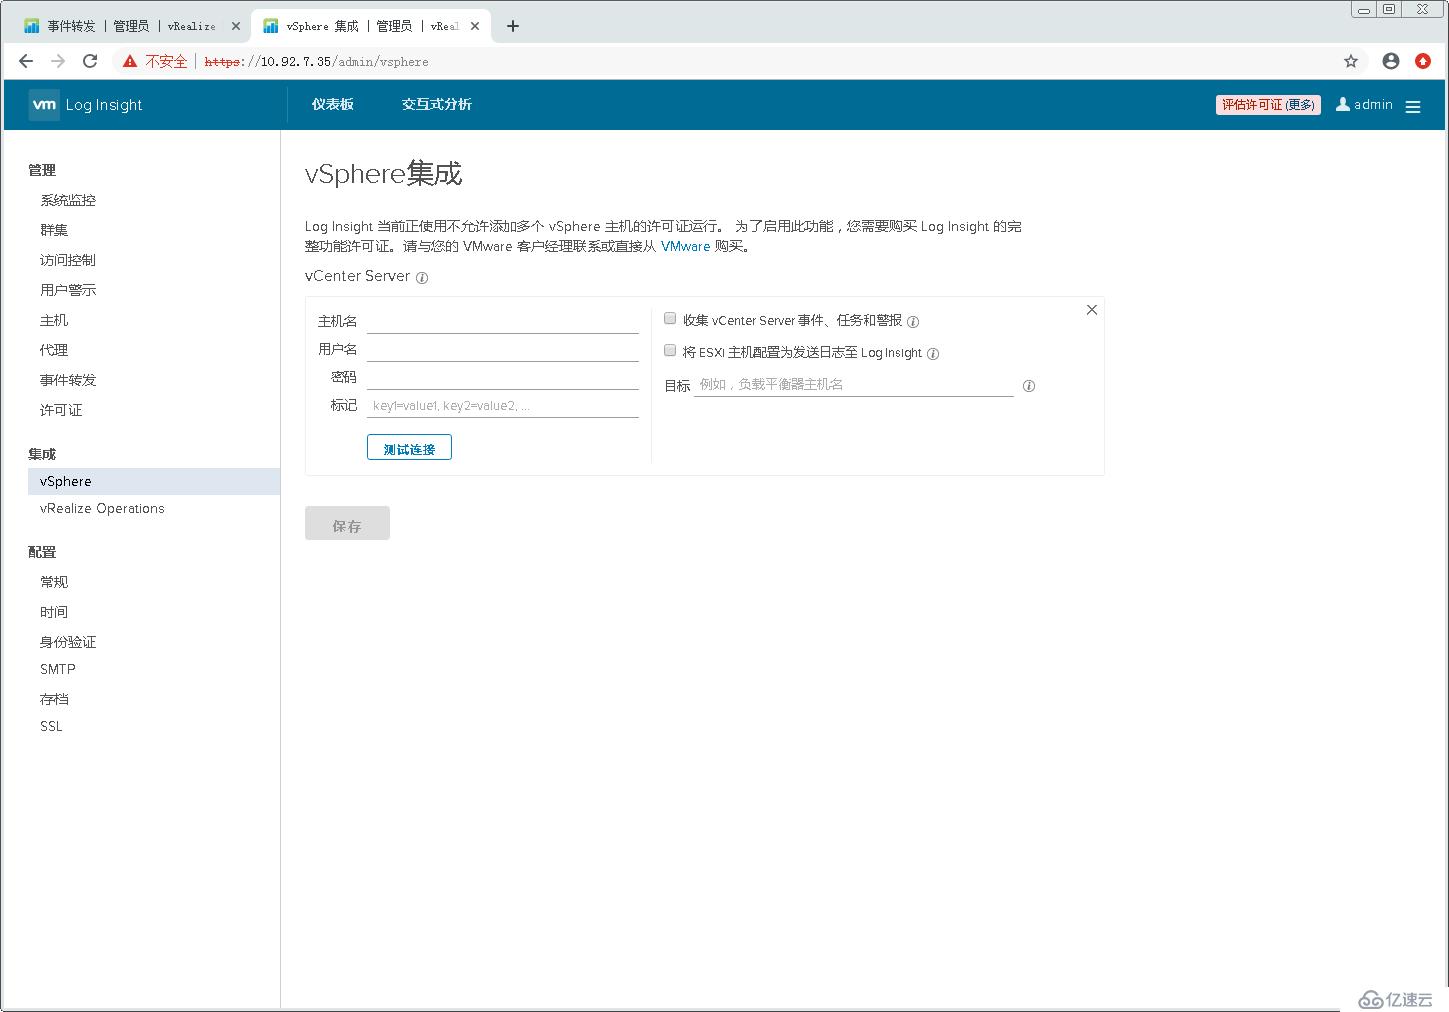Image resolution: width=1449 pixels, height=1012 pixels.
Task: Open the admin user menu
Action: 1364,104
